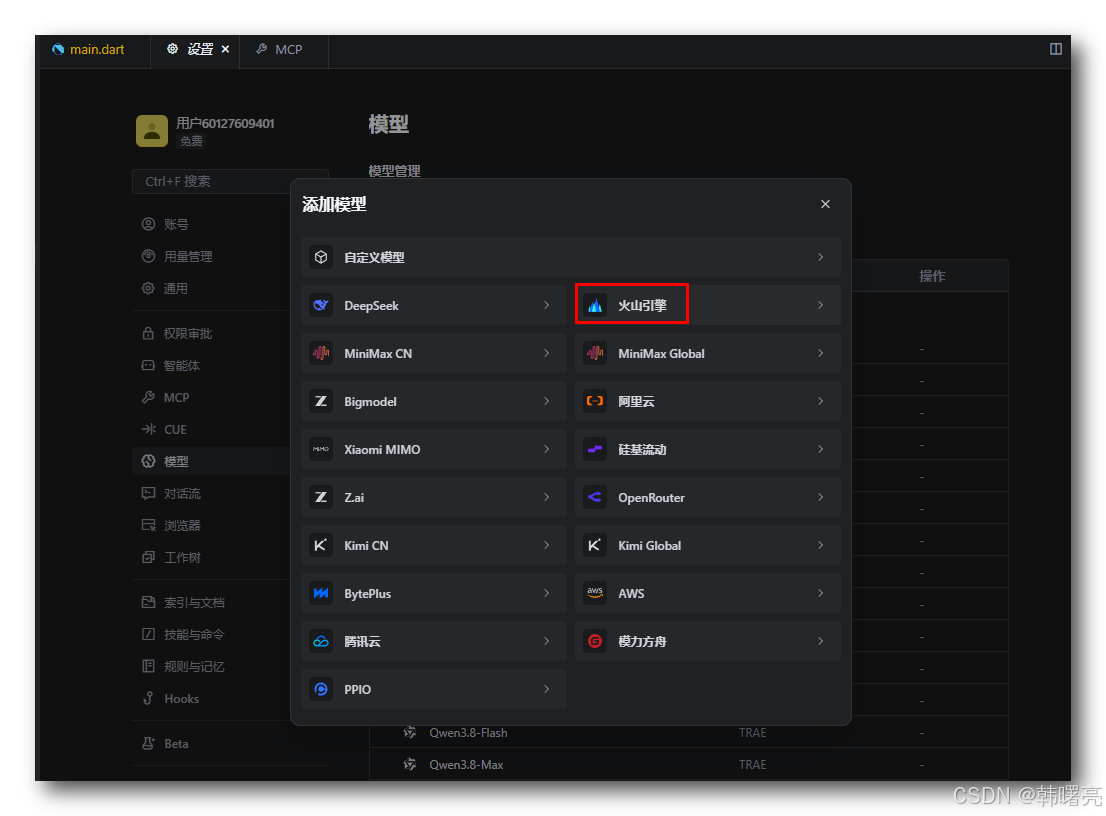Click the Qwen3.8-Max model row text
Image resolution: width=1106 pixels, height=816 pixels.
[466, 765]
